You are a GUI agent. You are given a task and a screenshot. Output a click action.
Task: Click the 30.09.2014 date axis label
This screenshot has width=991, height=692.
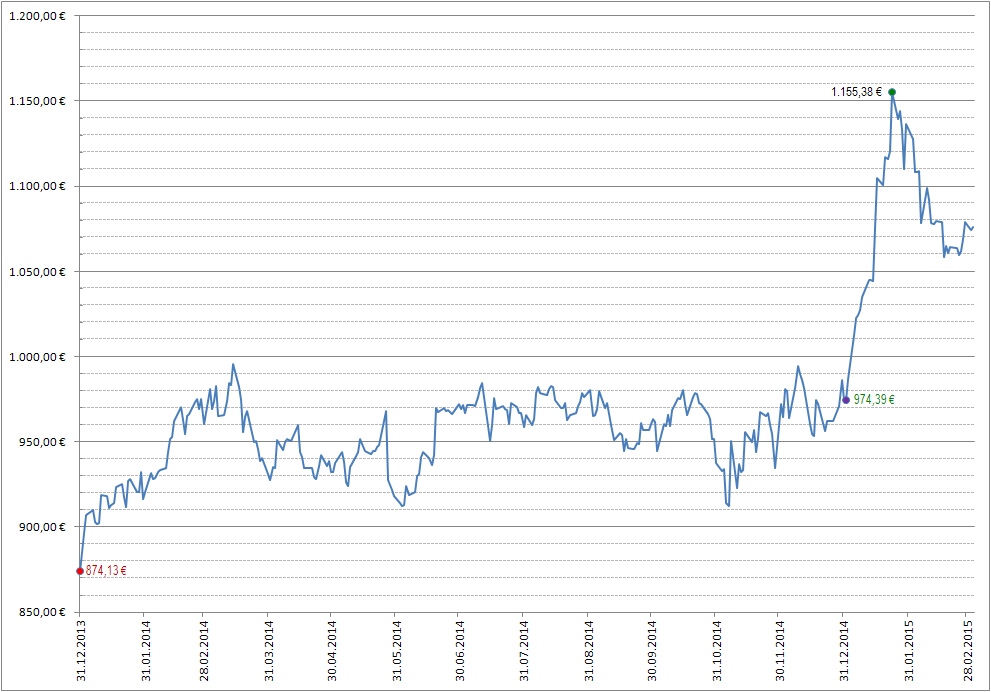[x=652, y=651]
